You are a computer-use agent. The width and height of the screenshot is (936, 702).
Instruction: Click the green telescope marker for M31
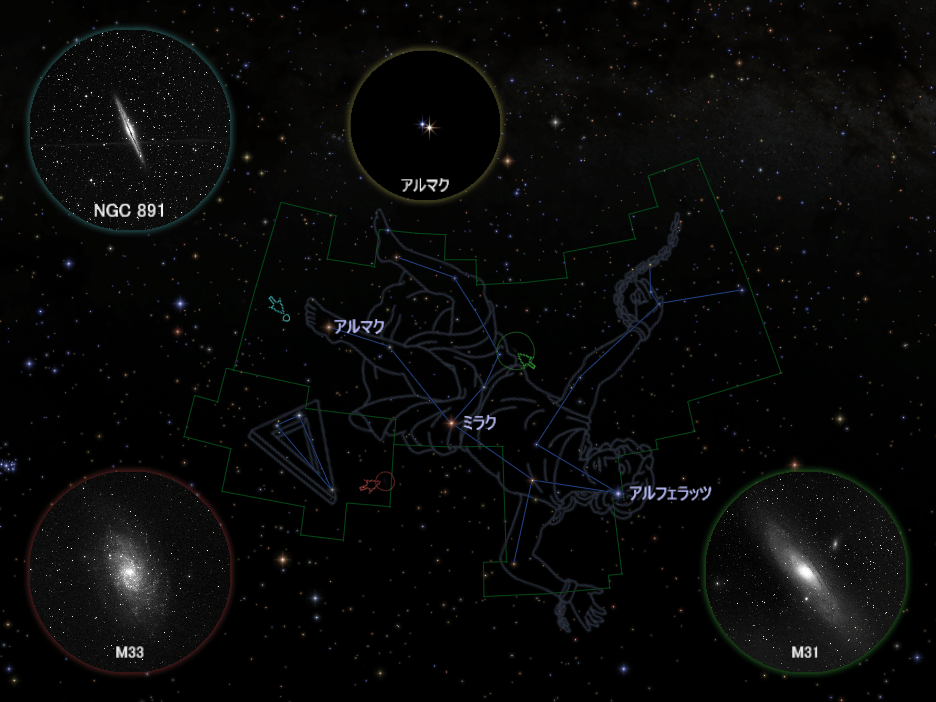[518, 352]
